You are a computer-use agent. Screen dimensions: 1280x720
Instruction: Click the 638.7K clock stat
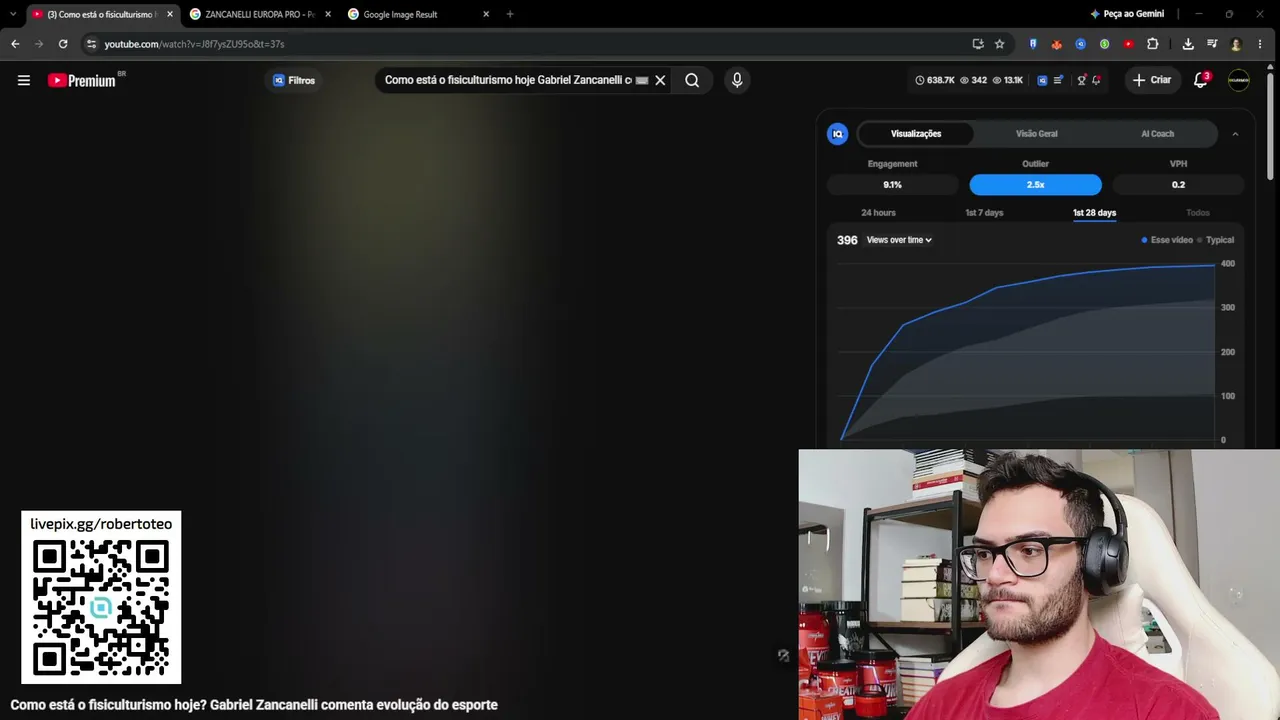[935, 80]
